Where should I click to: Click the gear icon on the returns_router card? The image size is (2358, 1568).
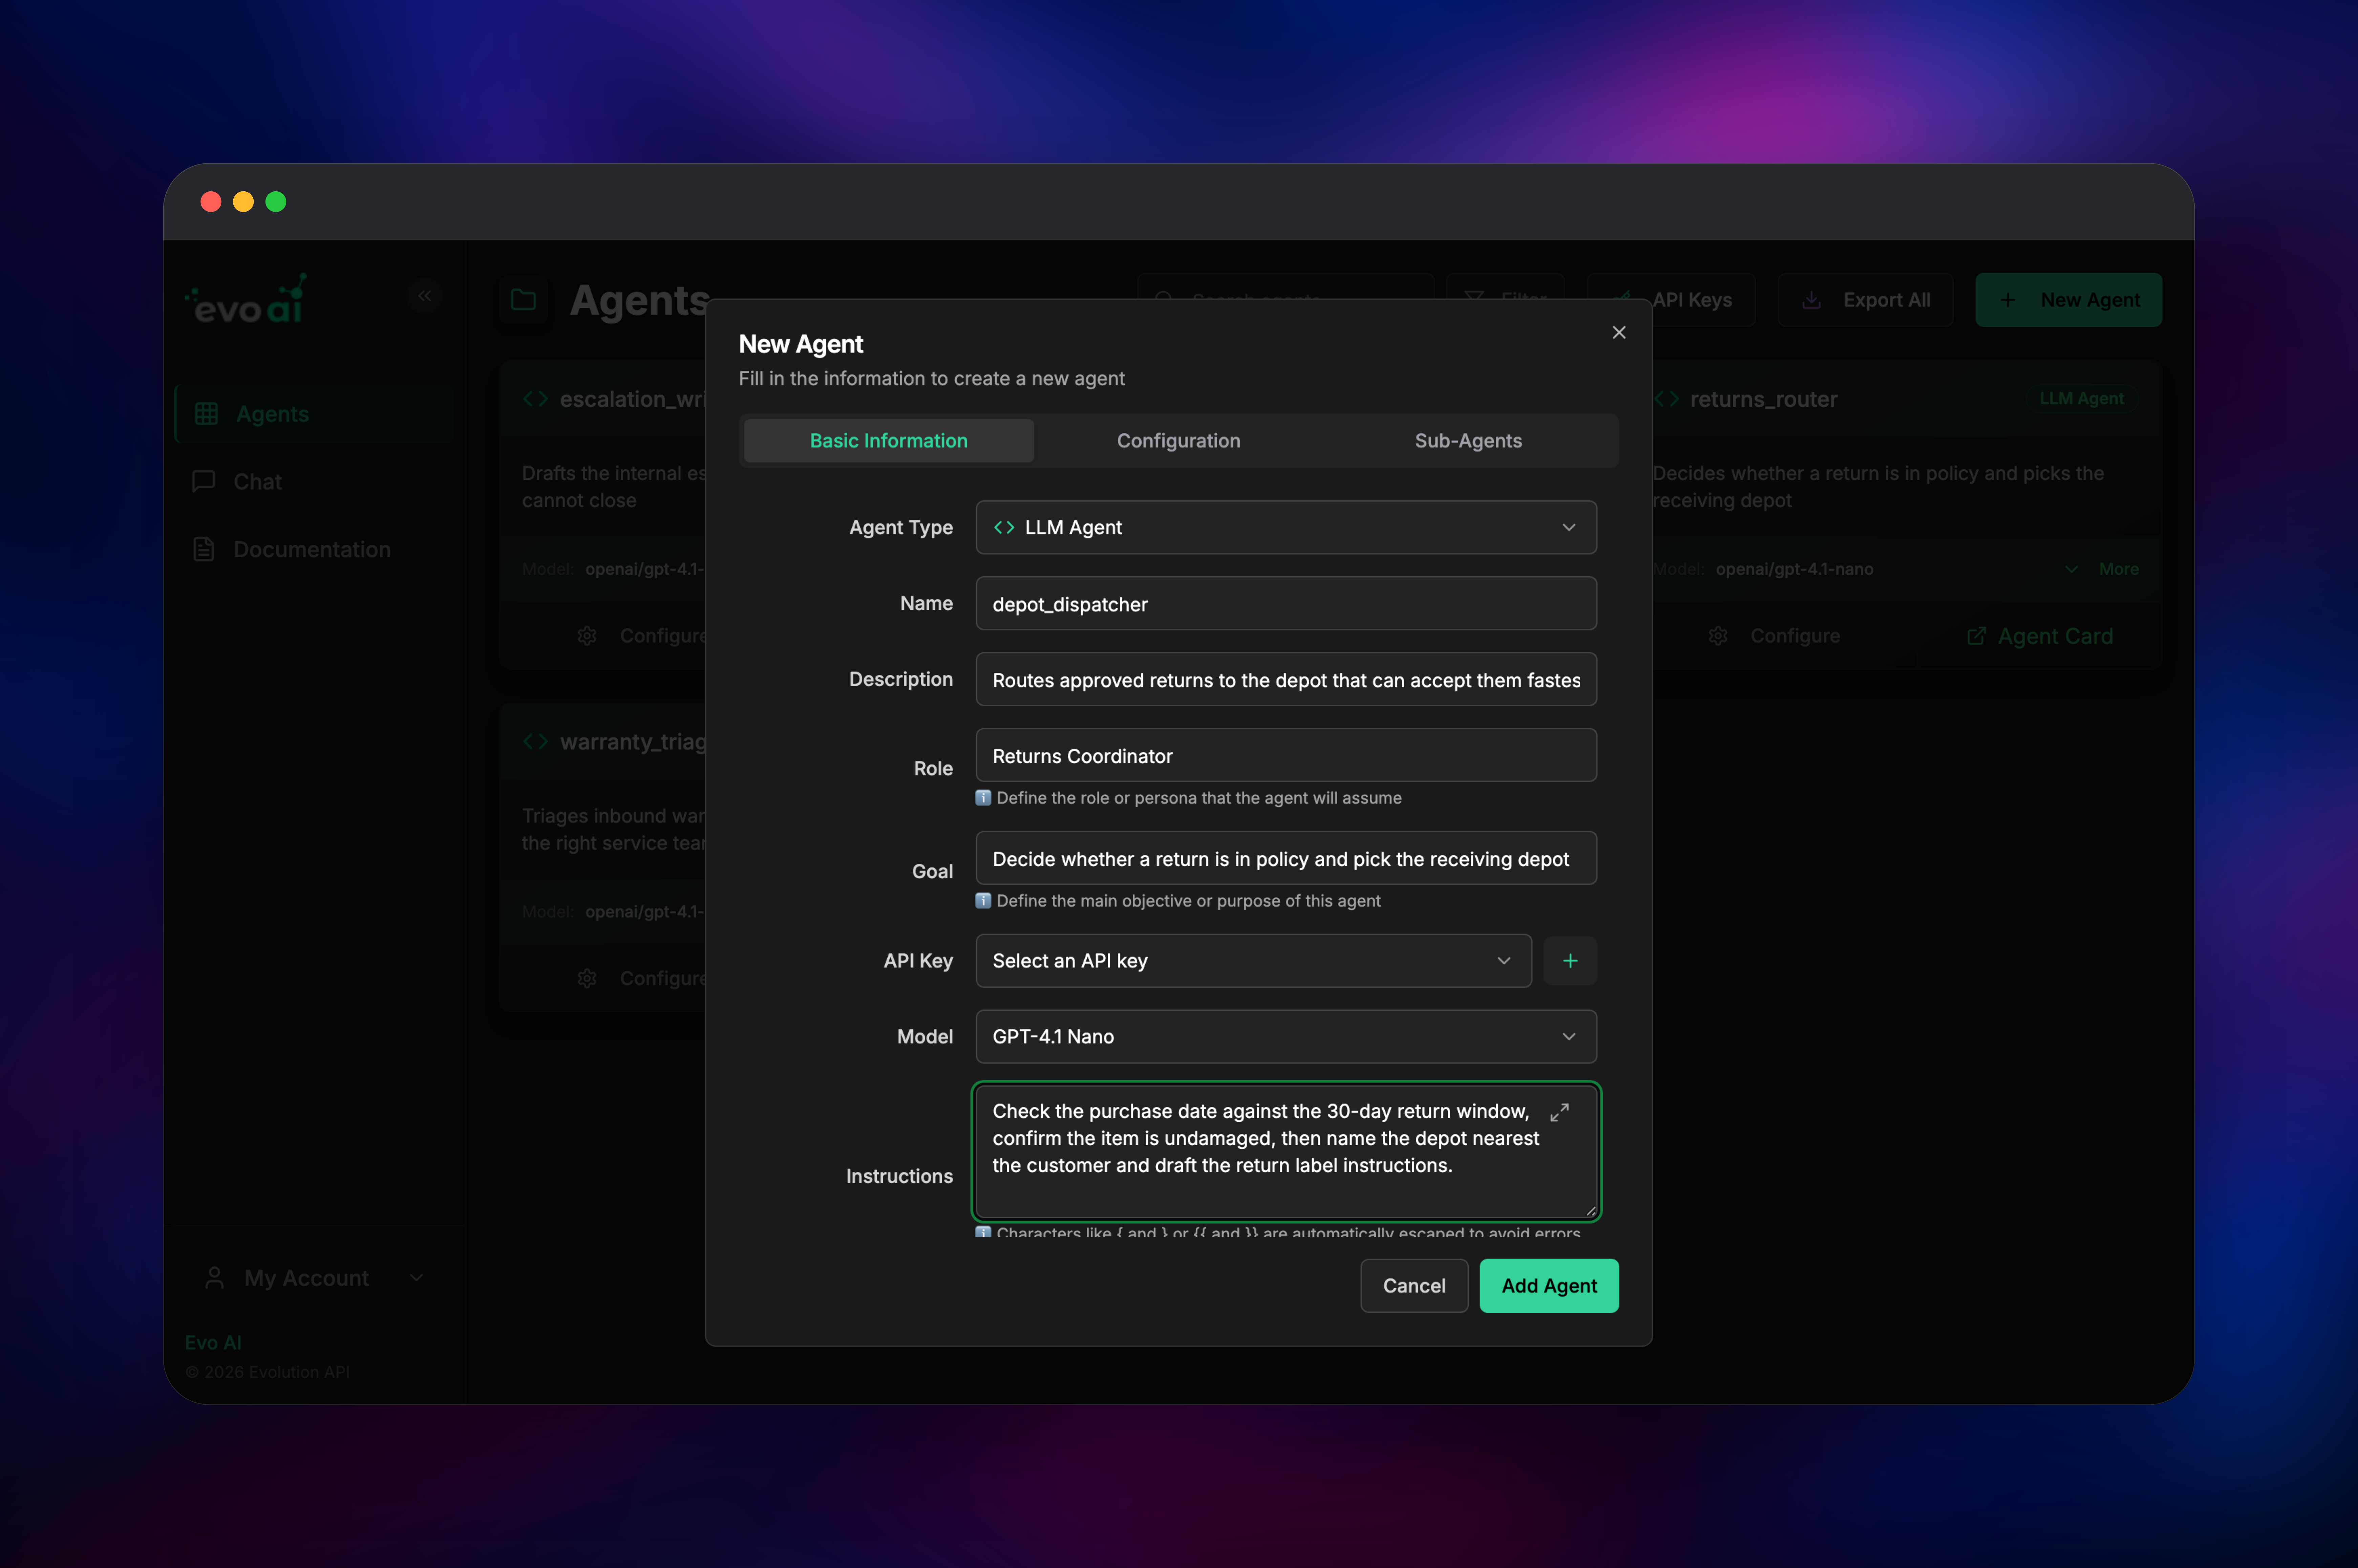point(1718,636)
